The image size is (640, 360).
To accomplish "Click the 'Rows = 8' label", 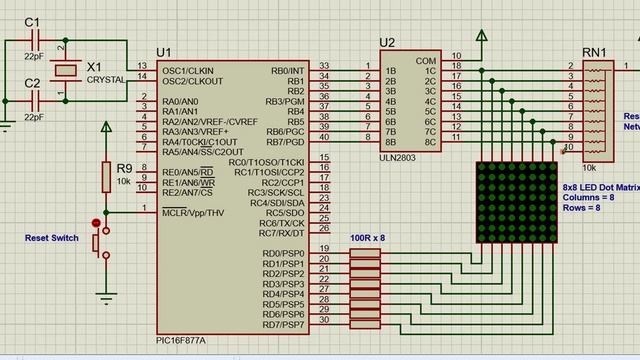I will coord(581,208).
